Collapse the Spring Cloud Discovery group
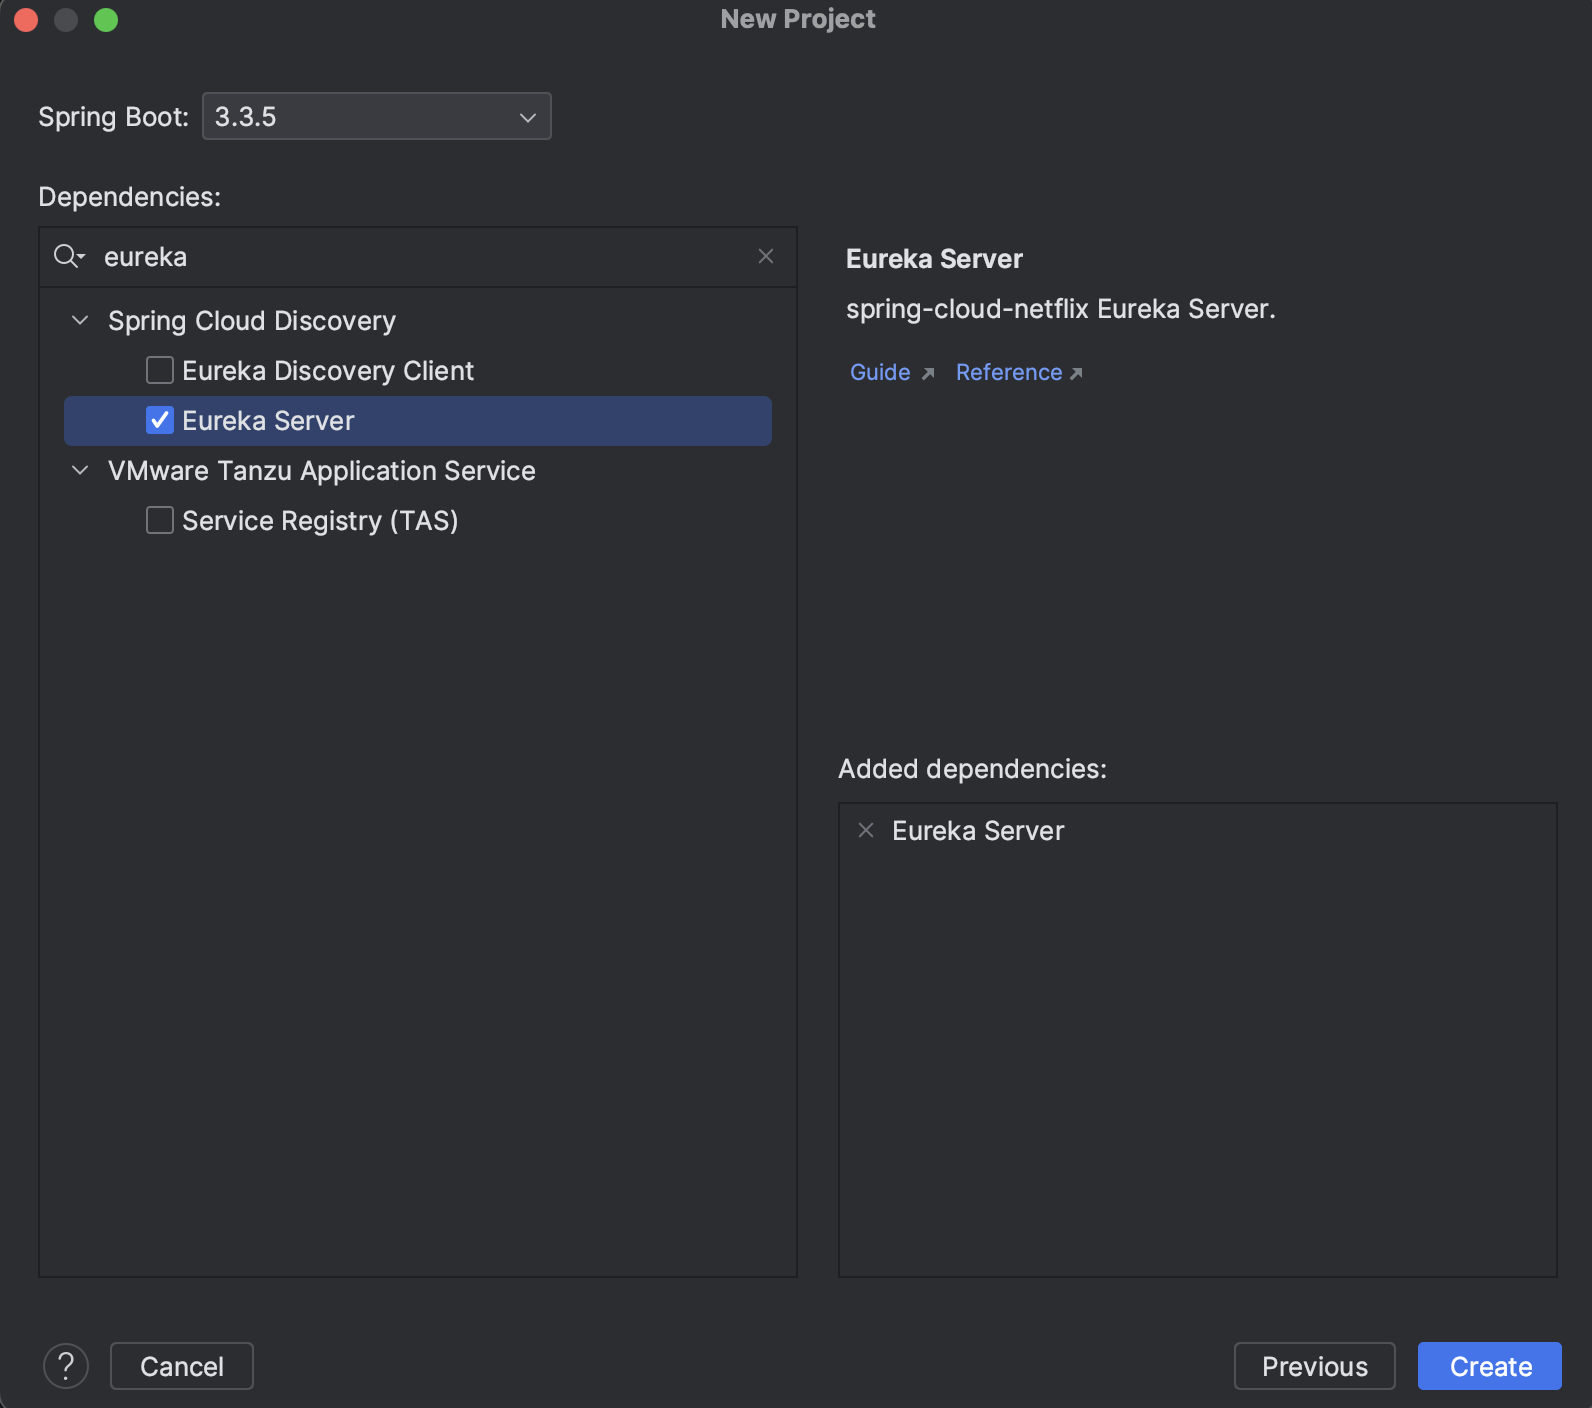Screen dimensions: 1592x1408 point(81,321)
